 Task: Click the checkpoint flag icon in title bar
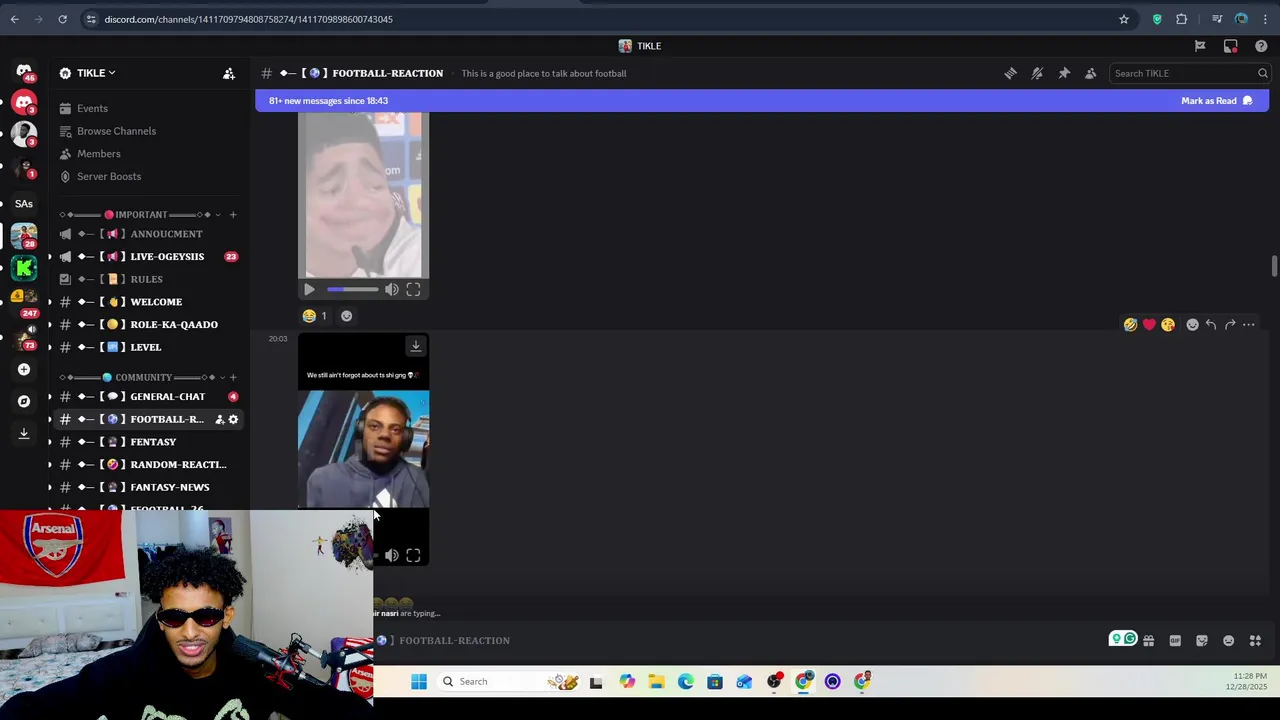tap(1200, 46)
